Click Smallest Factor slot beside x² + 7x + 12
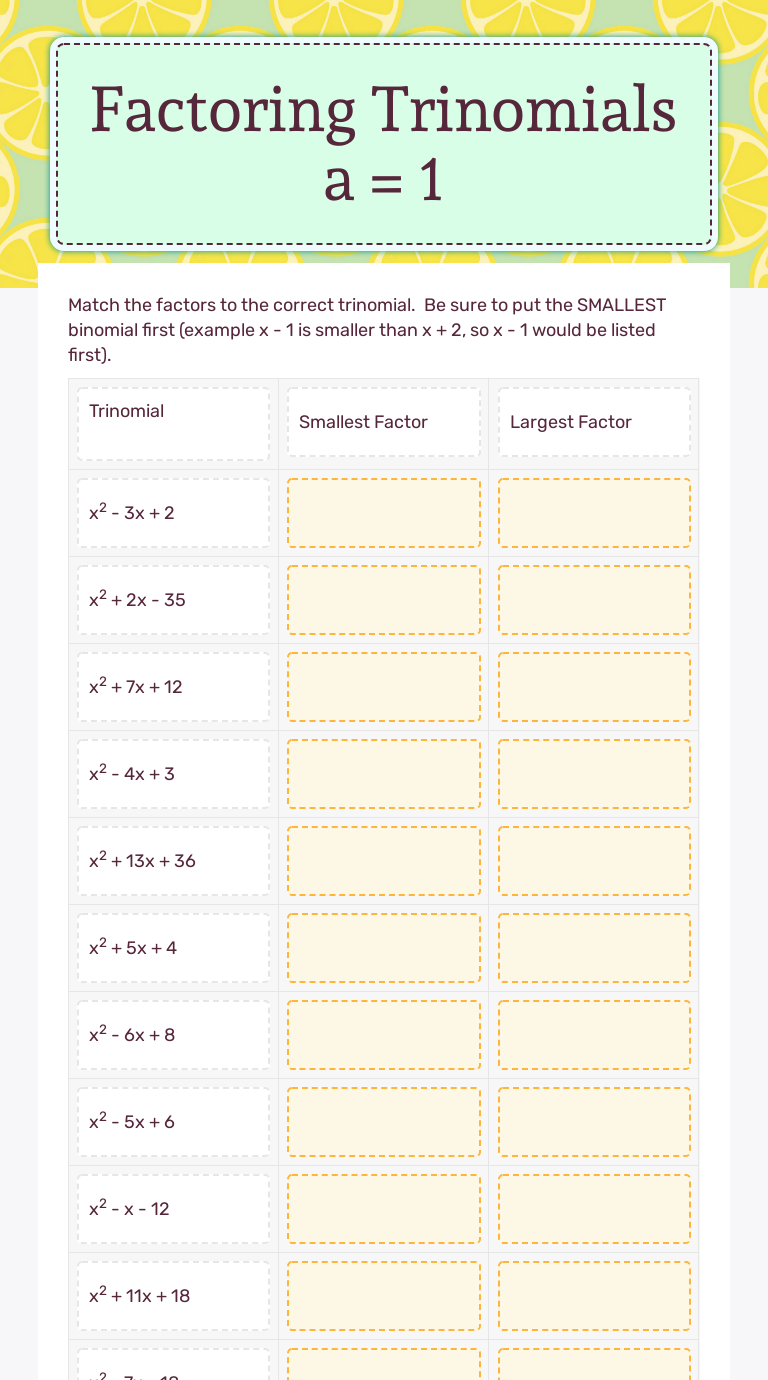The image size is (768, 1380). pyautogui.click(x=384, y=687)
